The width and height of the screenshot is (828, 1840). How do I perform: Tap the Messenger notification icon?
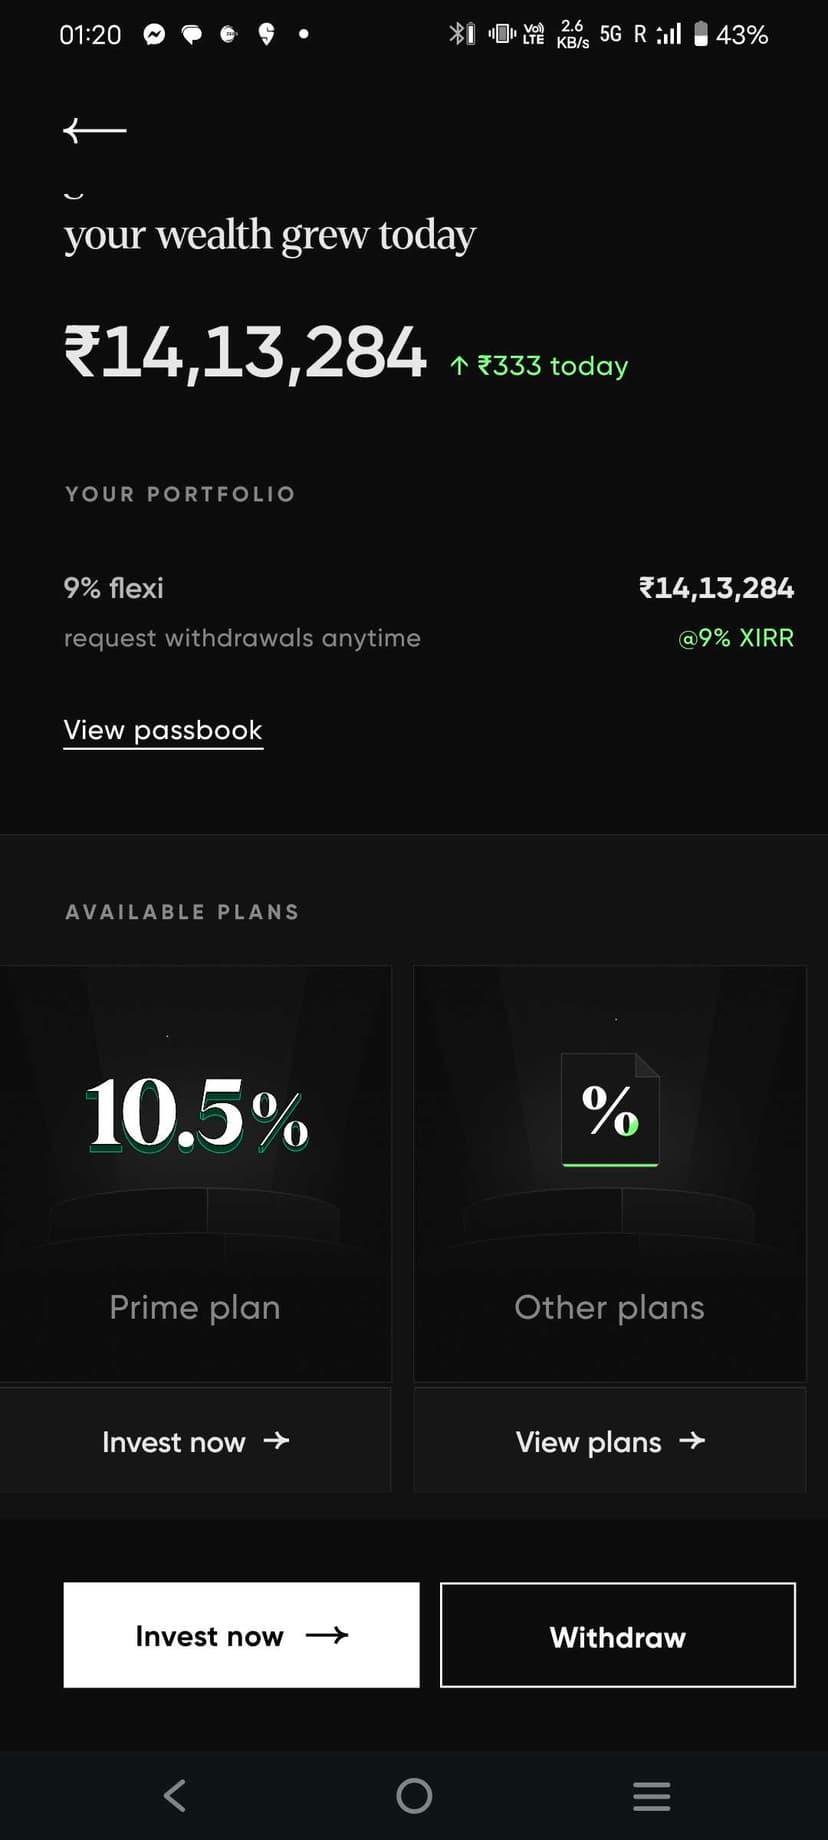tap(154, 35)
